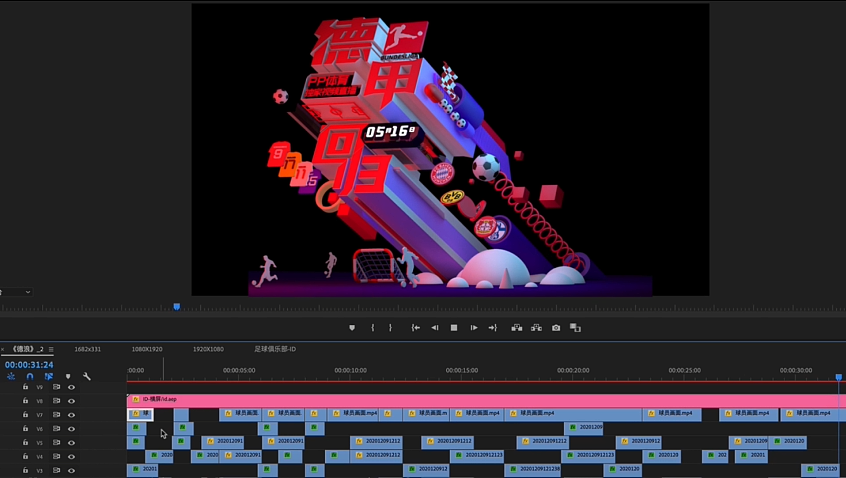Hide track V6 output with eye icon
This screenshot has height=478, width=846.
pyautogui.click(x=71, y=428)
